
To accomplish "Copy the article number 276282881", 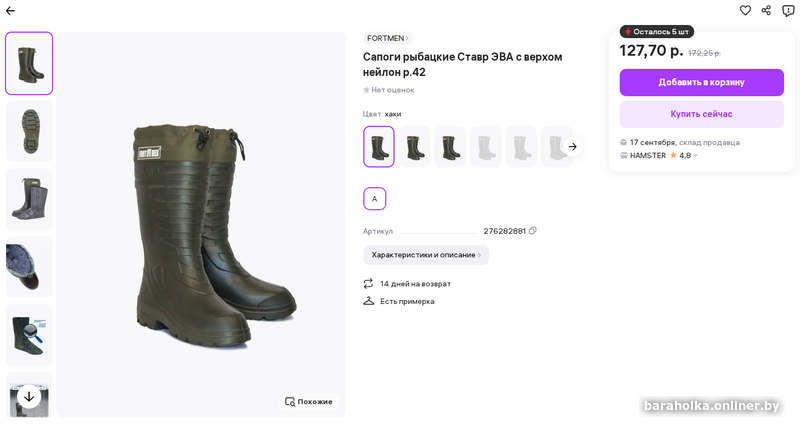I will click(x=533, y=231).
